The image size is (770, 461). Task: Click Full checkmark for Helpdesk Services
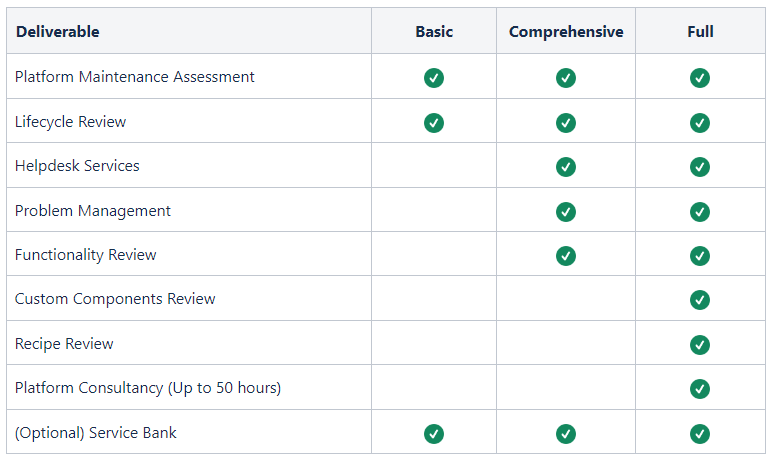[699, 167]
